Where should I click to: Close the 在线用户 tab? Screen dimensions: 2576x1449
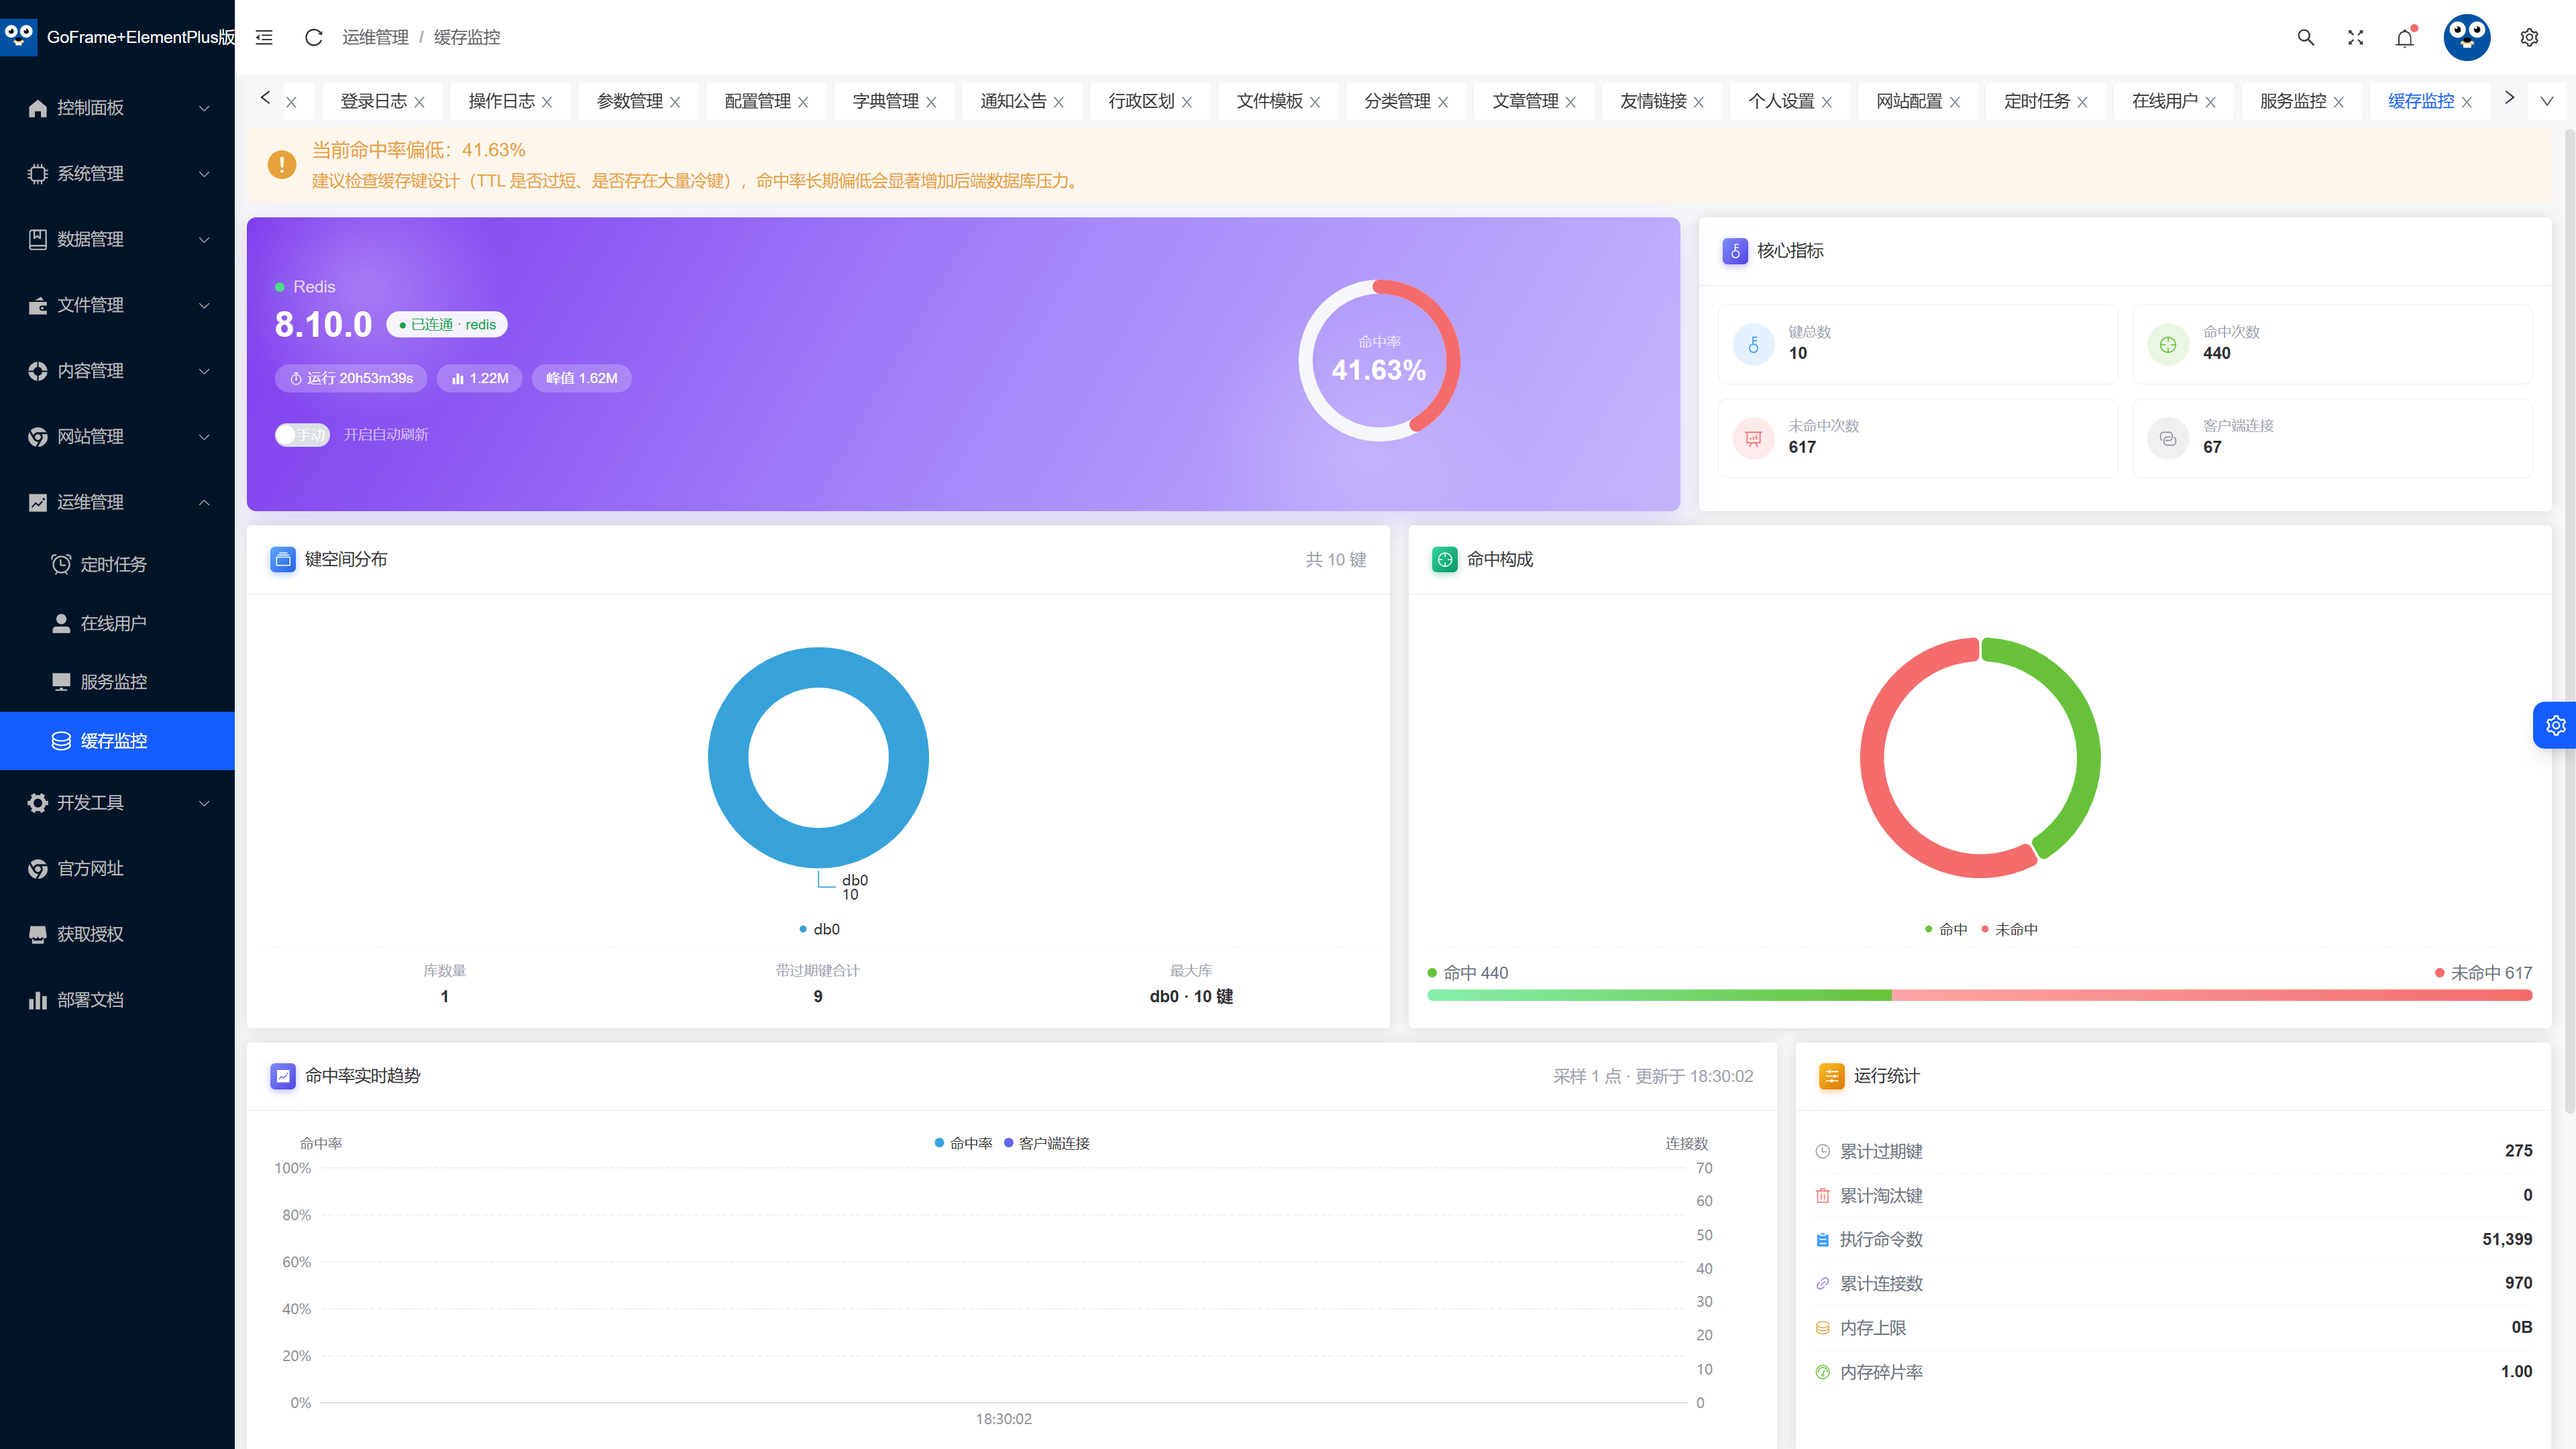click(2211, 102)
